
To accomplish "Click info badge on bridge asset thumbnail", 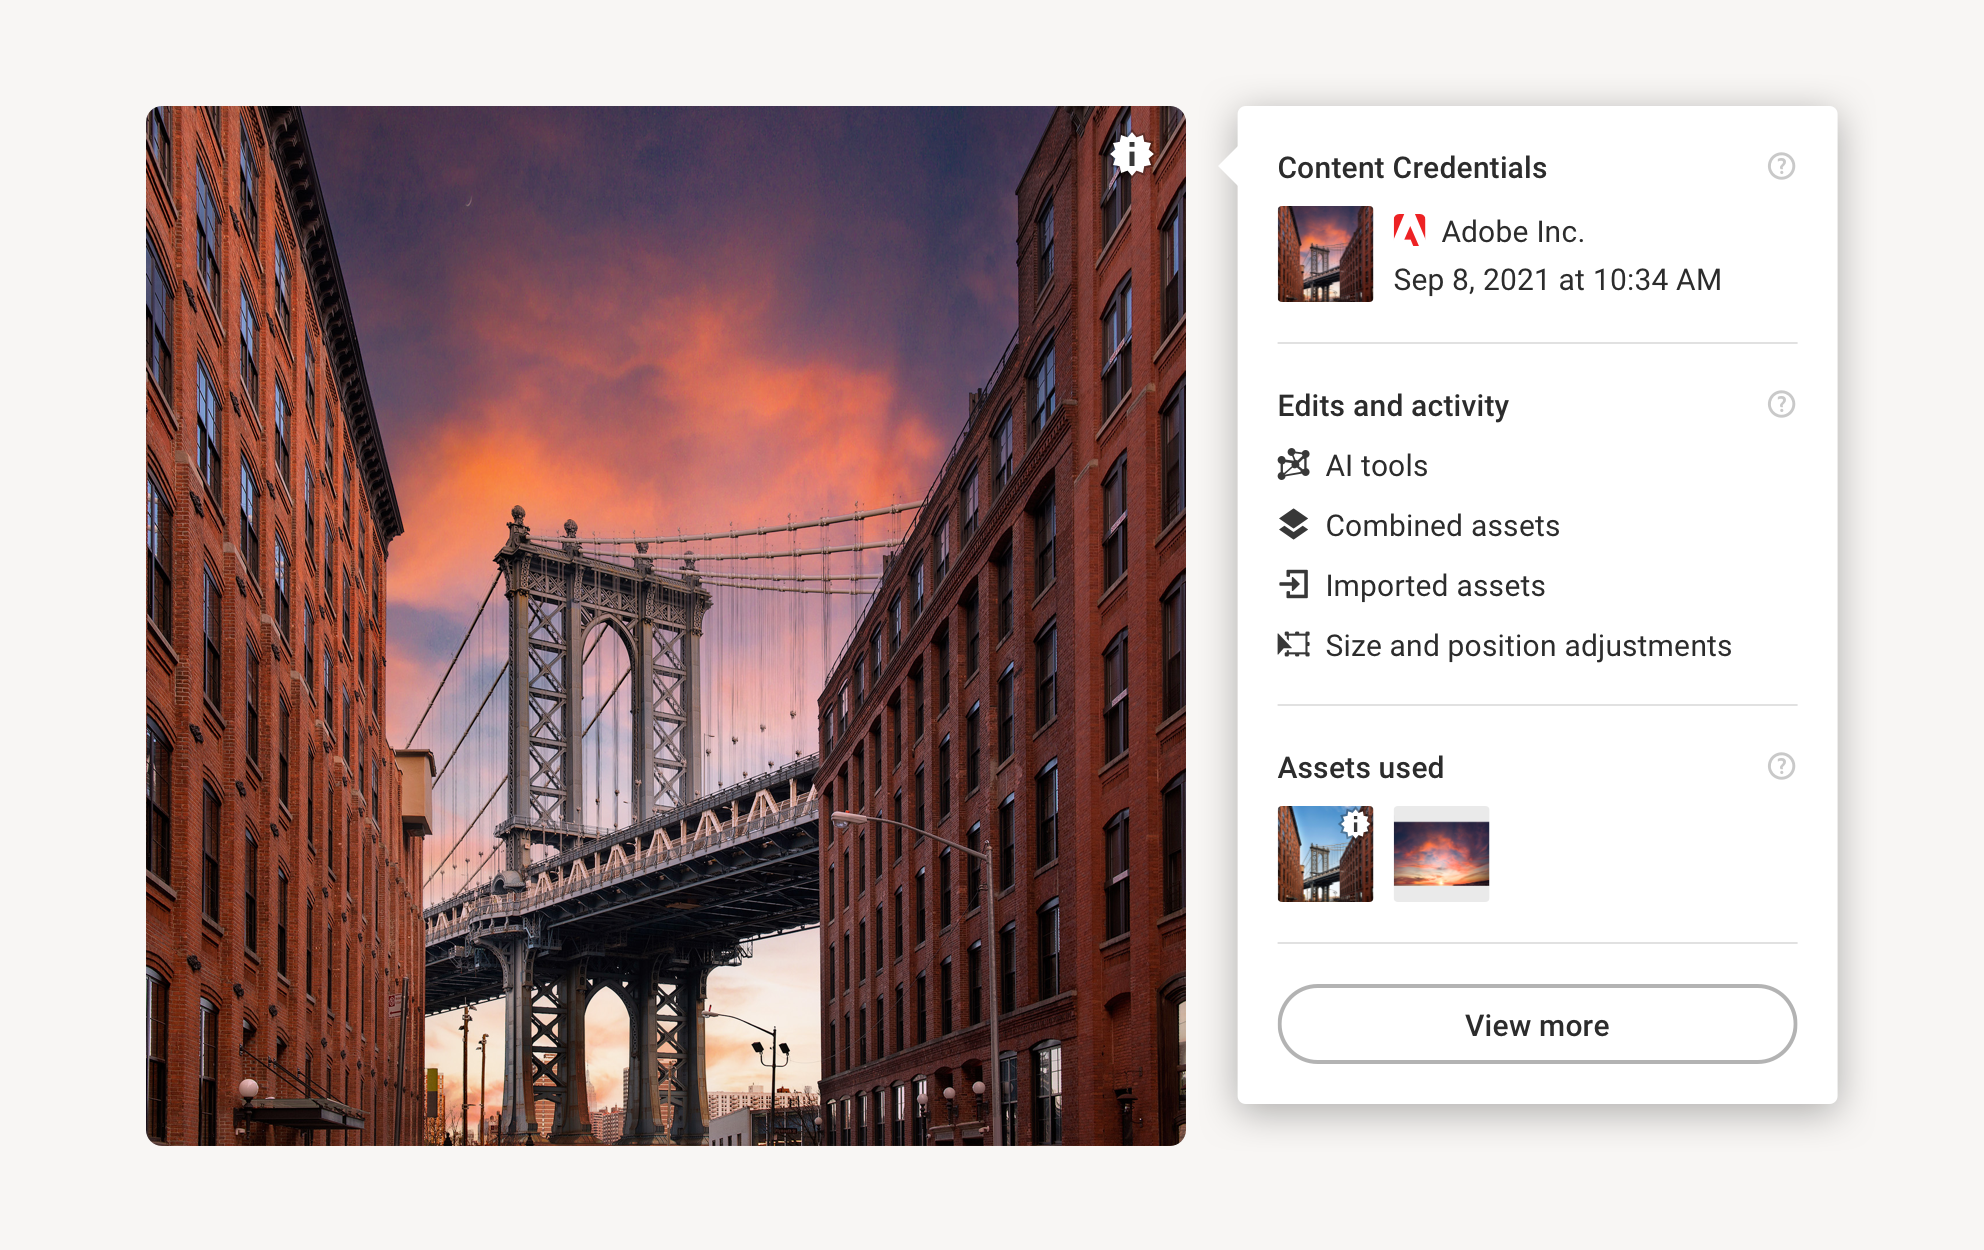I will 1355,823.
